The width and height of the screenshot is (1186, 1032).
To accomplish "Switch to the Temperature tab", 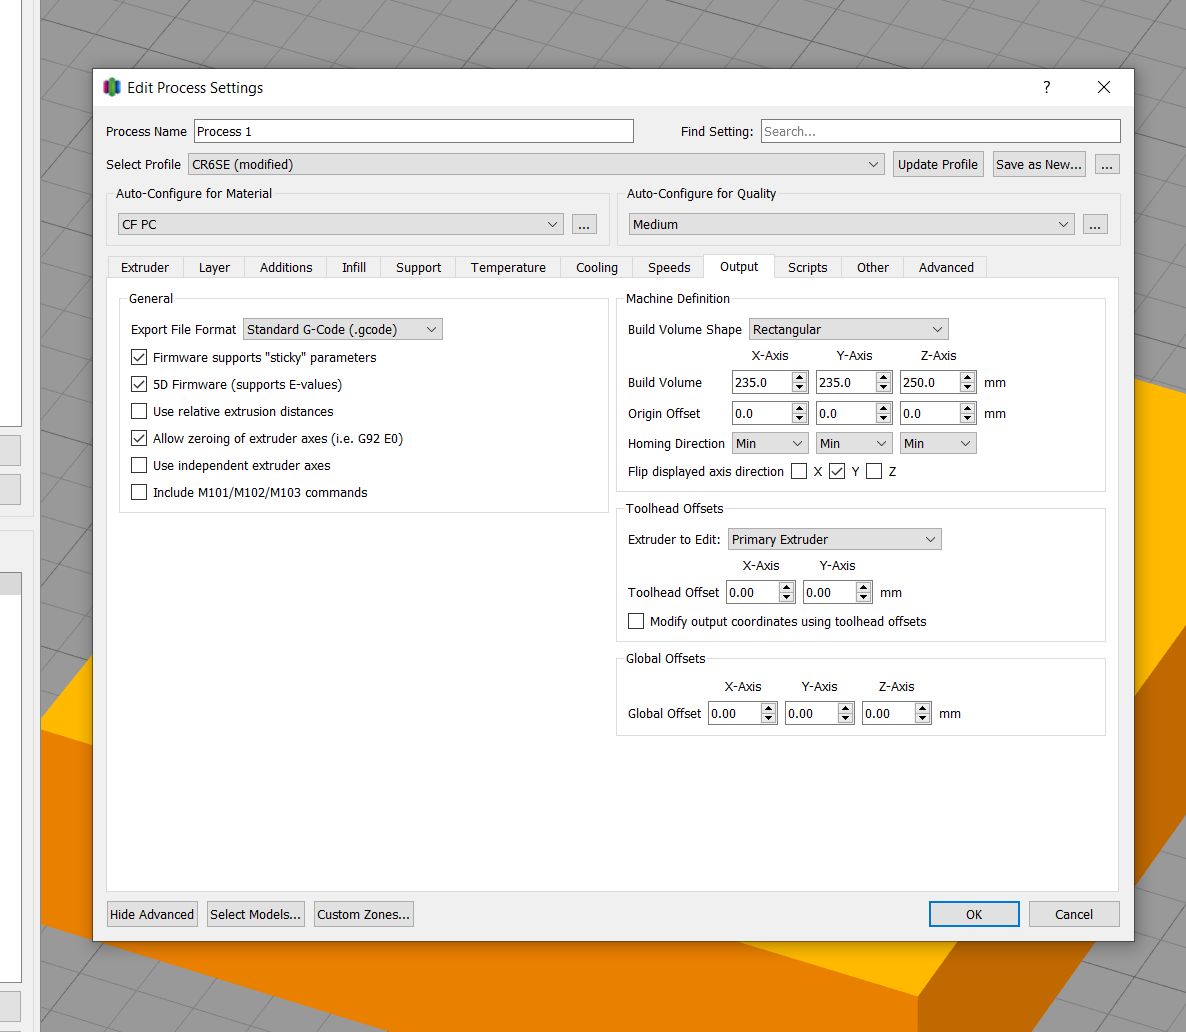I will 508,267.
